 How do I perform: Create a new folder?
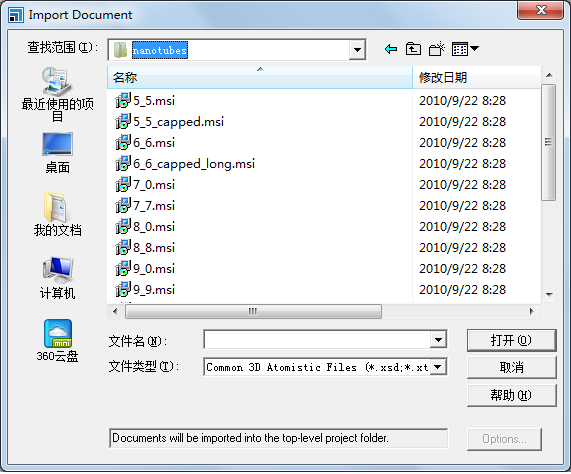(437, 49)
